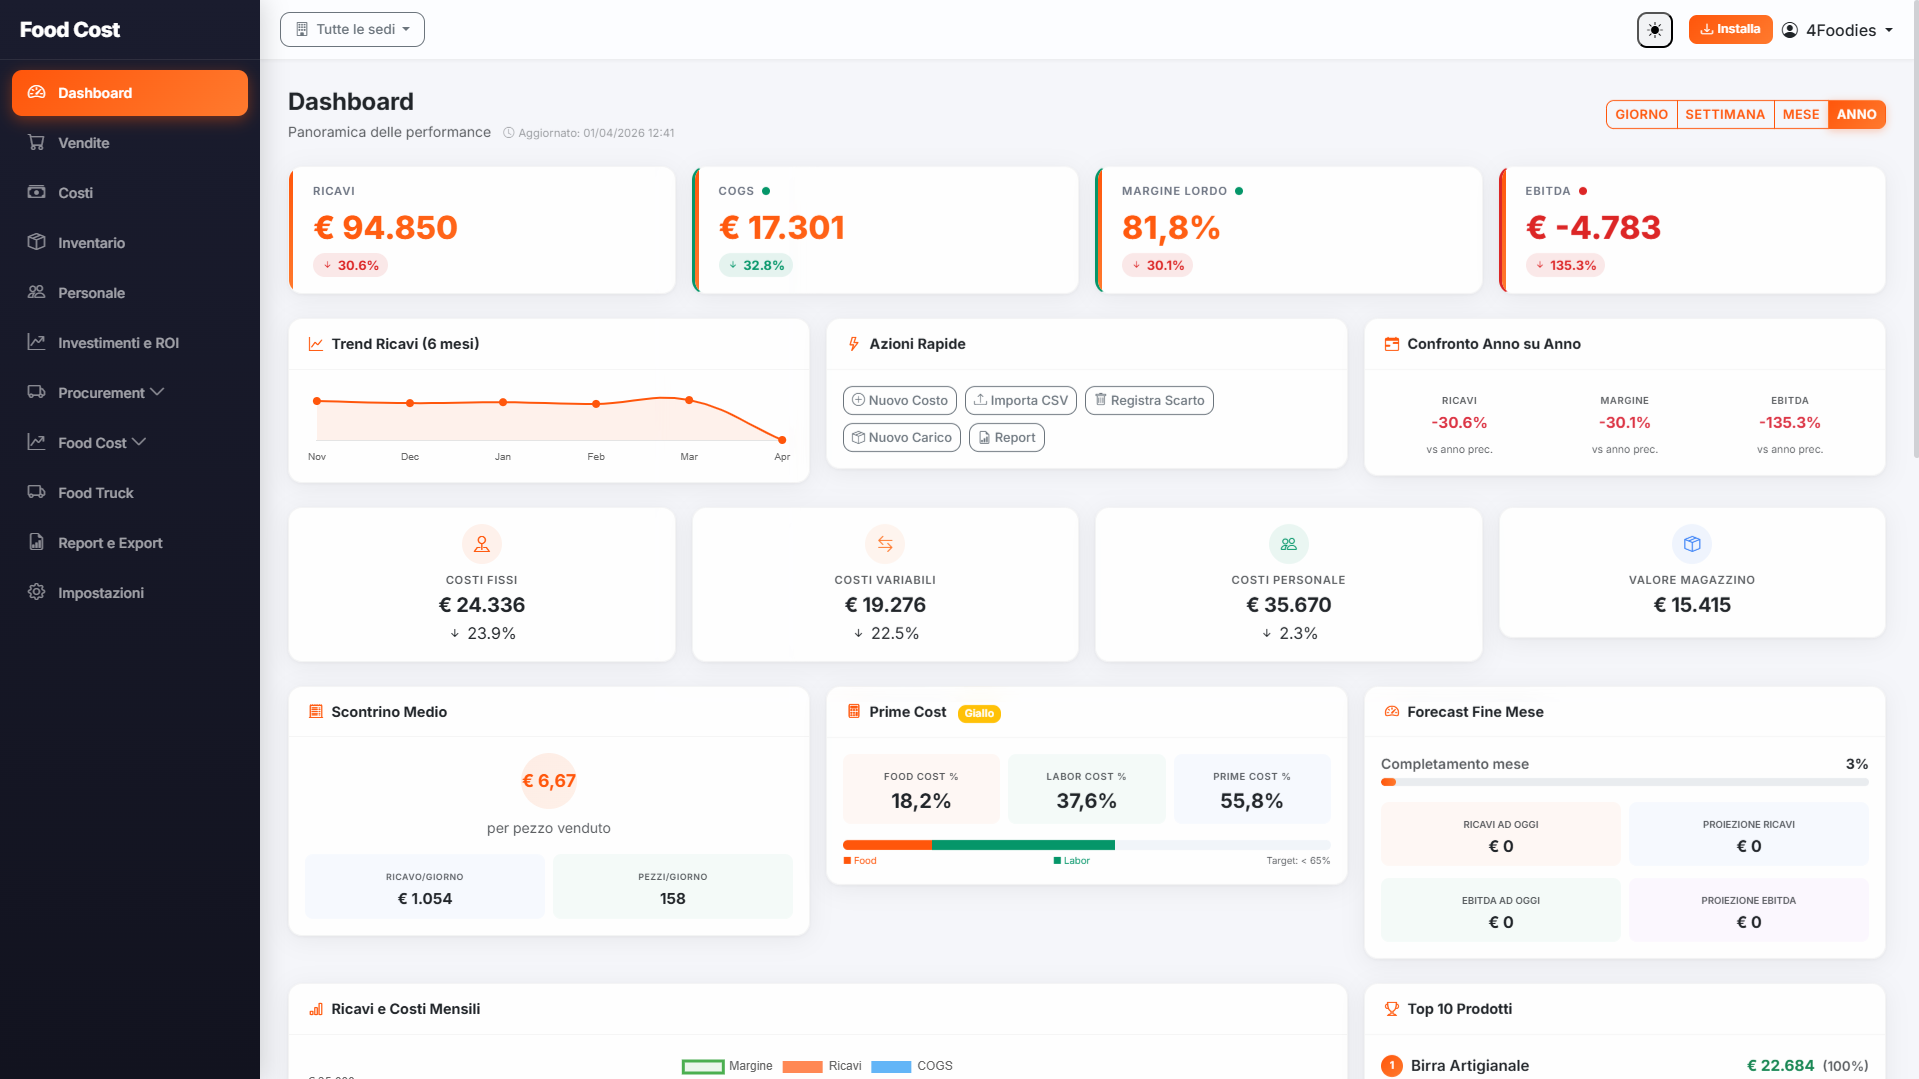
Task: Open the Tutte le sedi dropdown
Action: pos(352,30)
